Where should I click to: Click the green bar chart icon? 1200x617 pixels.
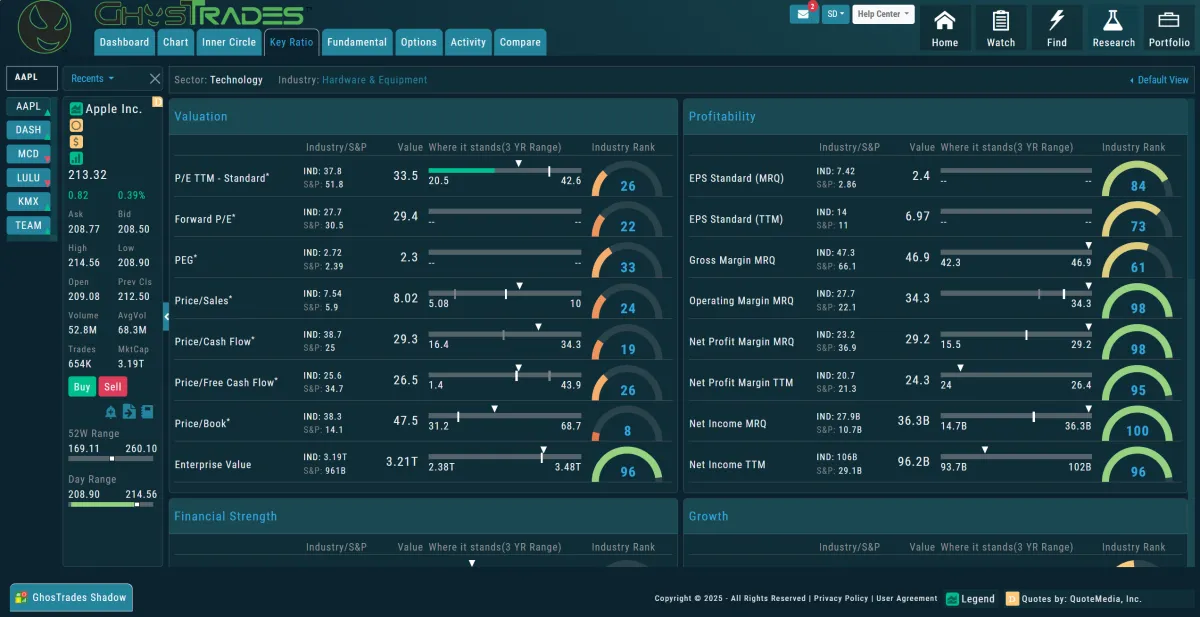[x=76, y=158]
